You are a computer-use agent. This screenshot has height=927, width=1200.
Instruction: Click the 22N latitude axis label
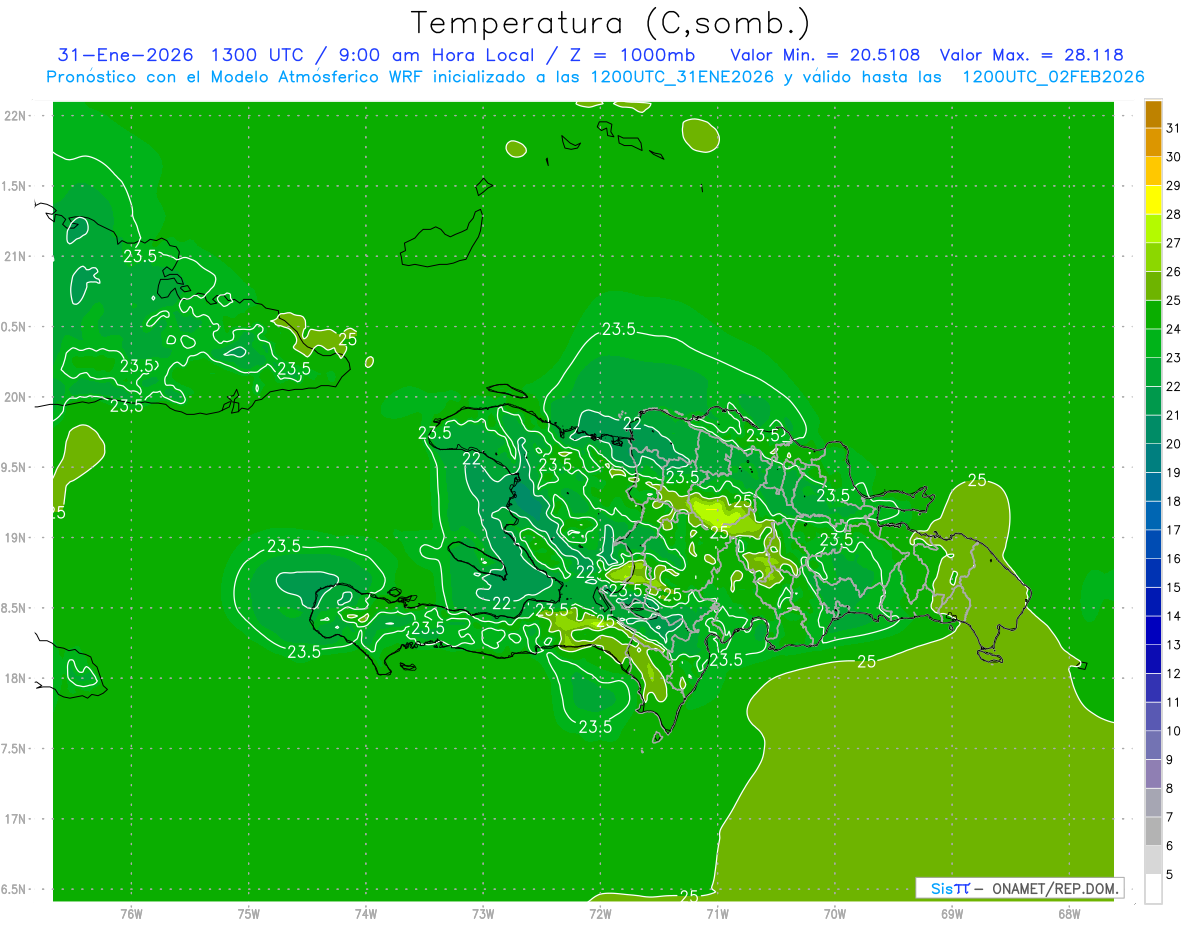click(x=15, y=116)
